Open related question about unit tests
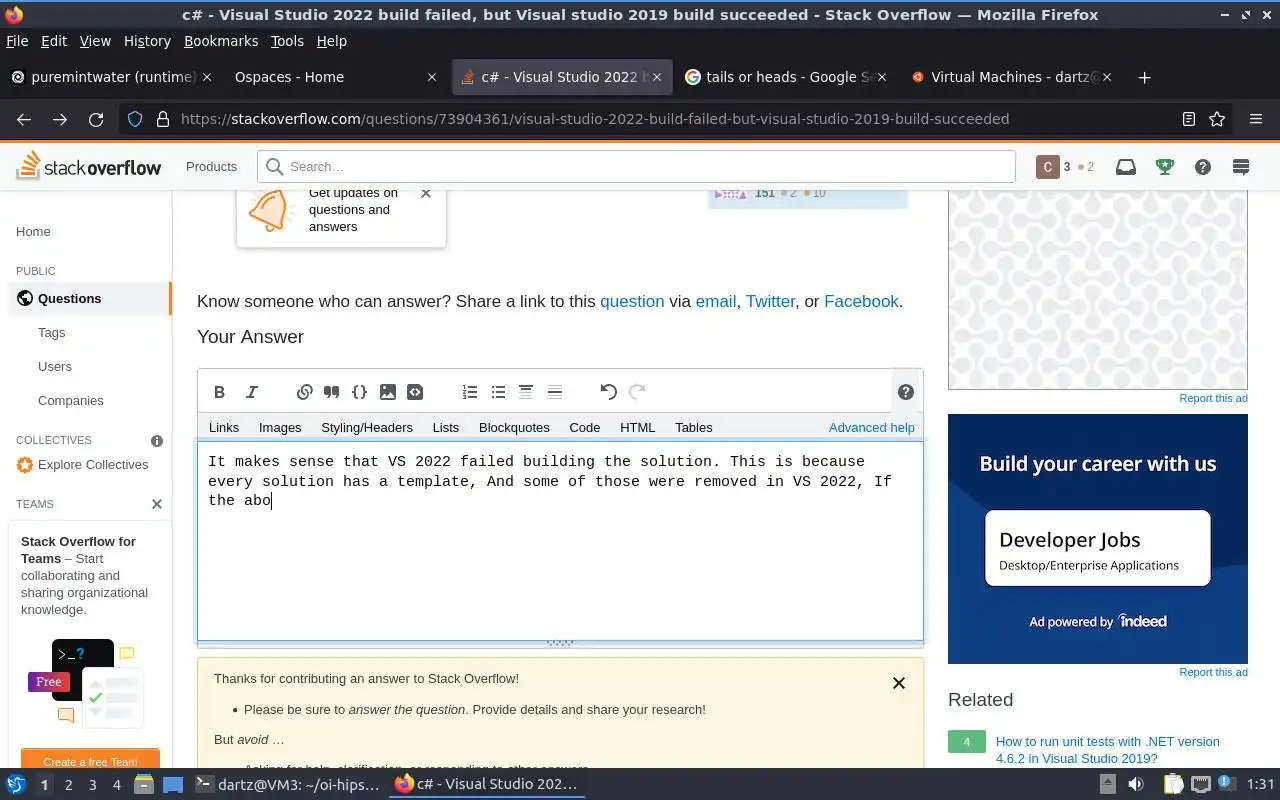This screenshot has width=1280, height=800. (x=1108, y=750)
